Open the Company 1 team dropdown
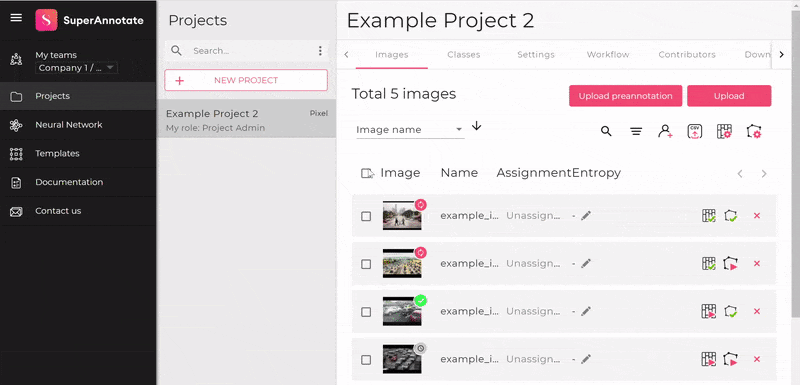800x385 pixels. tap(76, 68)
